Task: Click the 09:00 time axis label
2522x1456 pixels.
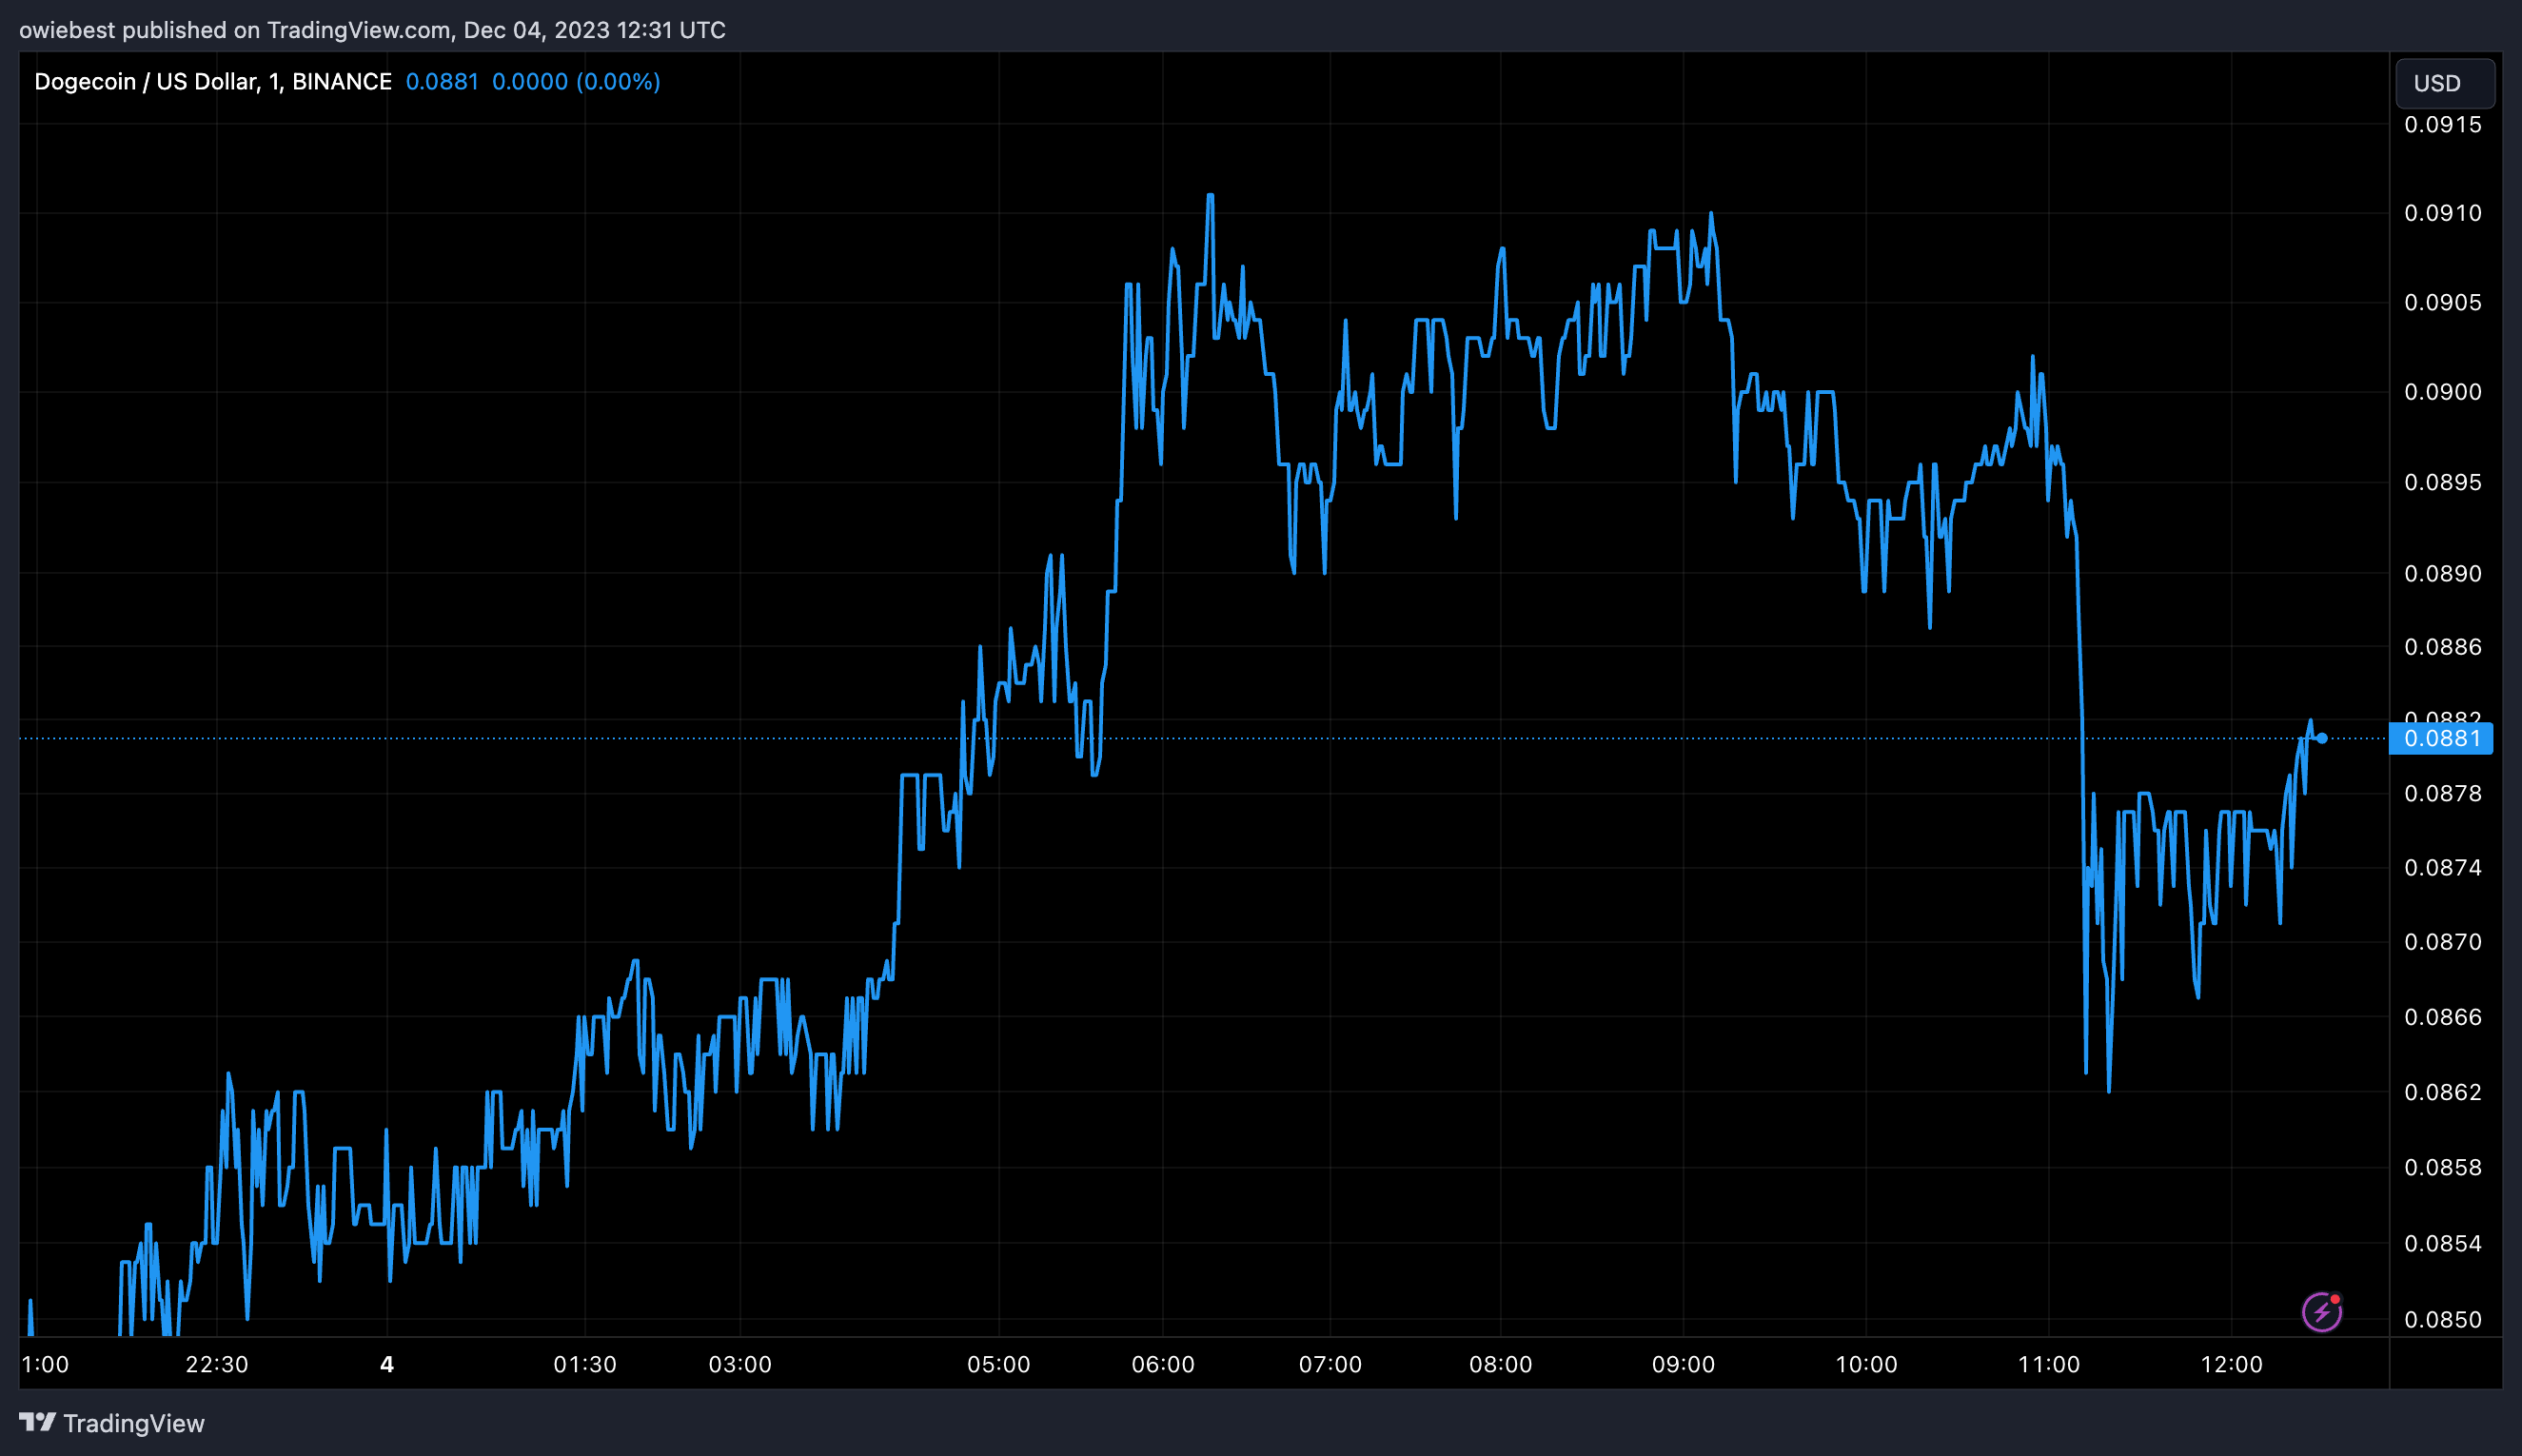Action: coord(1683,1364)
